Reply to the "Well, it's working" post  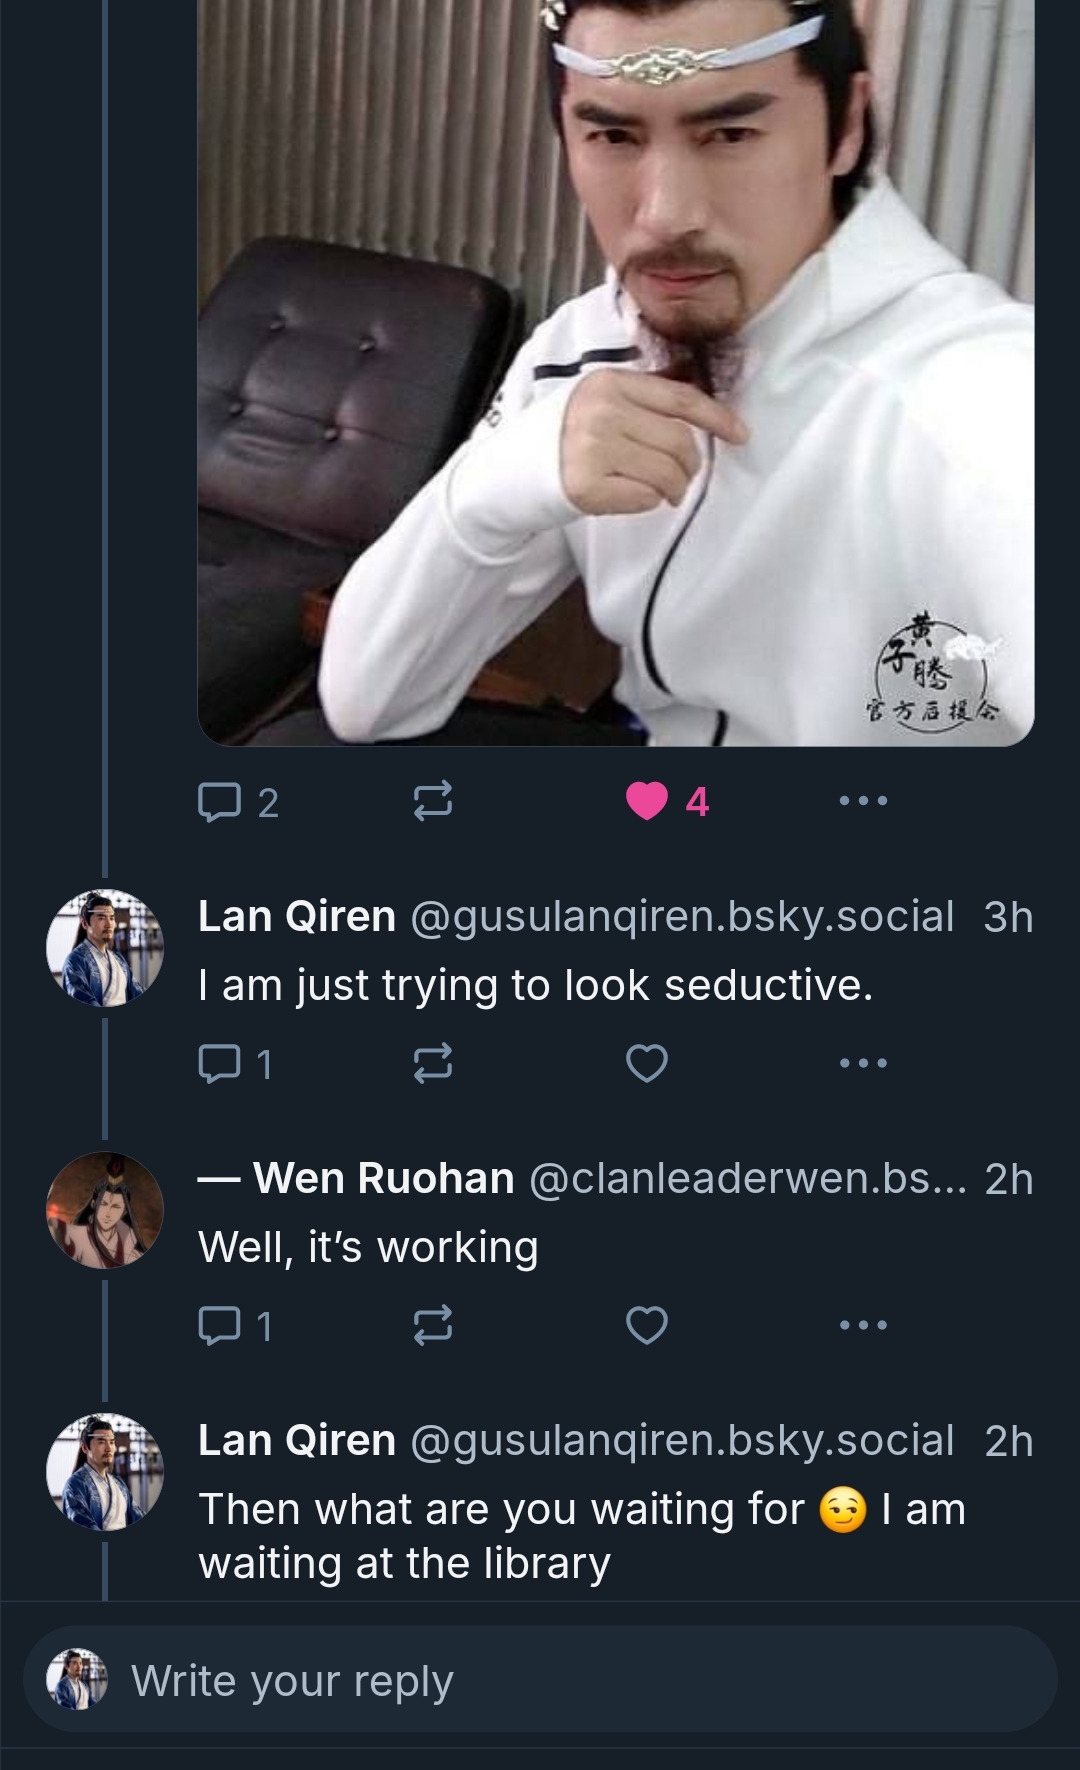coord(236,1326)
